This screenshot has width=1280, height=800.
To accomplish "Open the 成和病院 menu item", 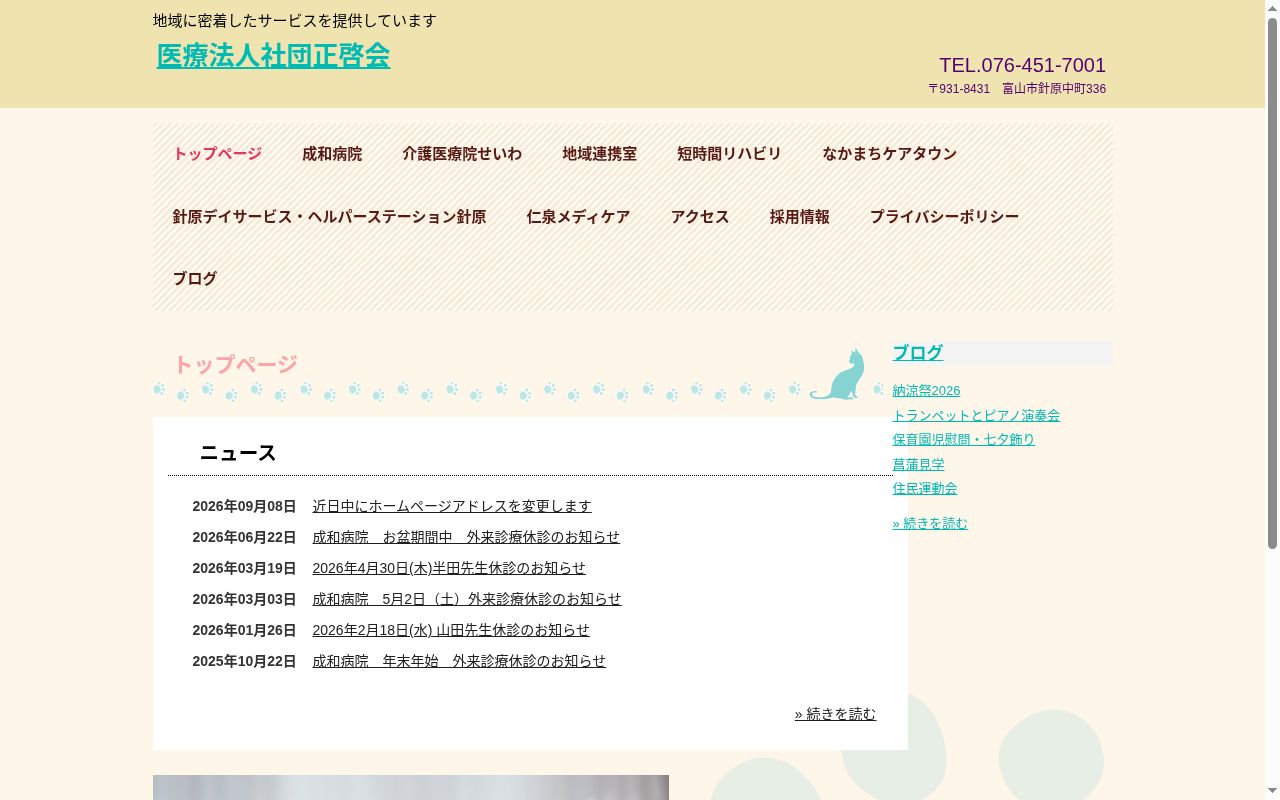I will click(332, 154).
